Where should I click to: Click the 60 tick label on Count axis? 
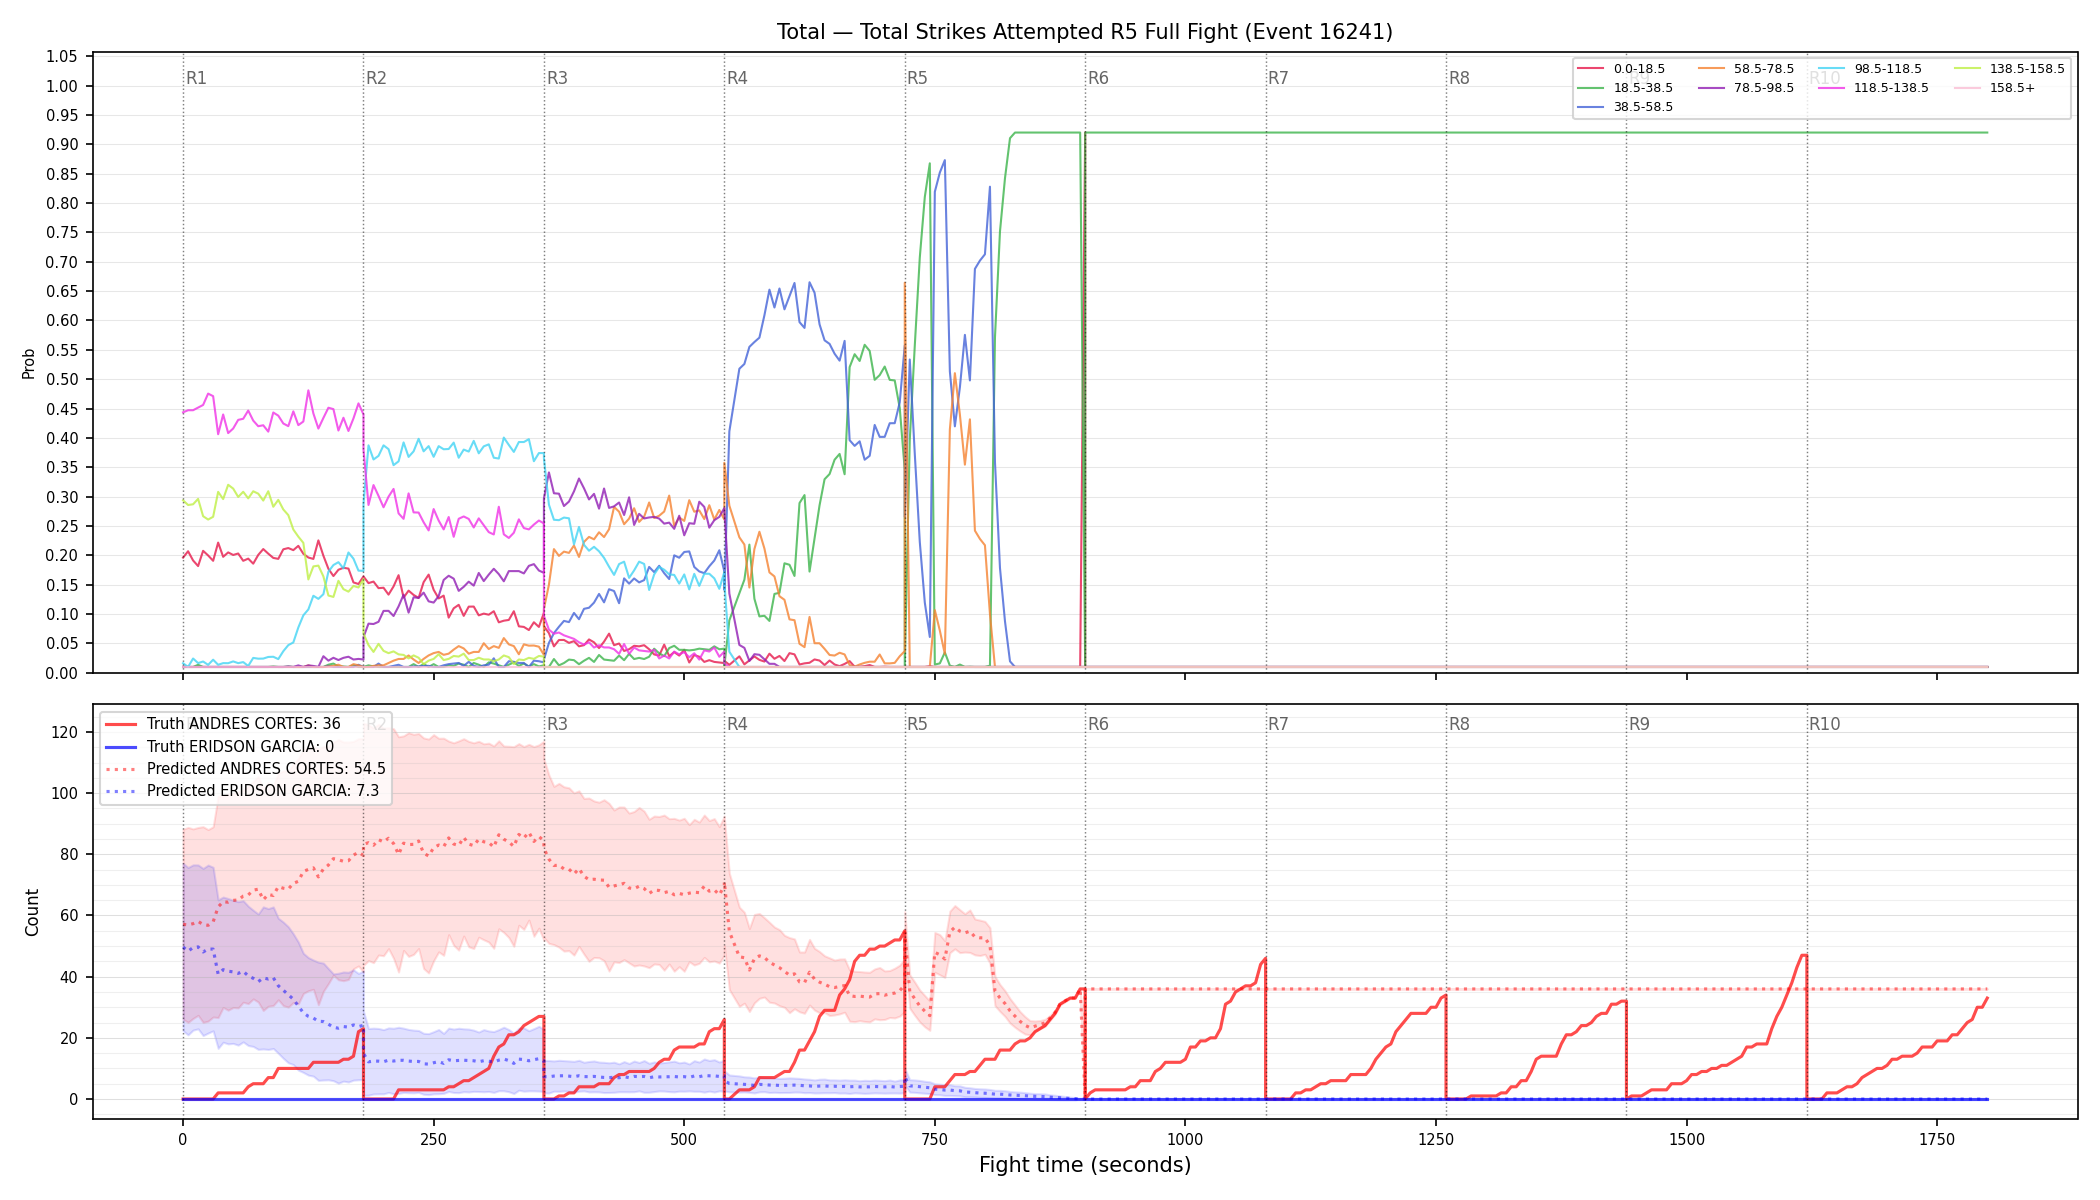point(69,915)
